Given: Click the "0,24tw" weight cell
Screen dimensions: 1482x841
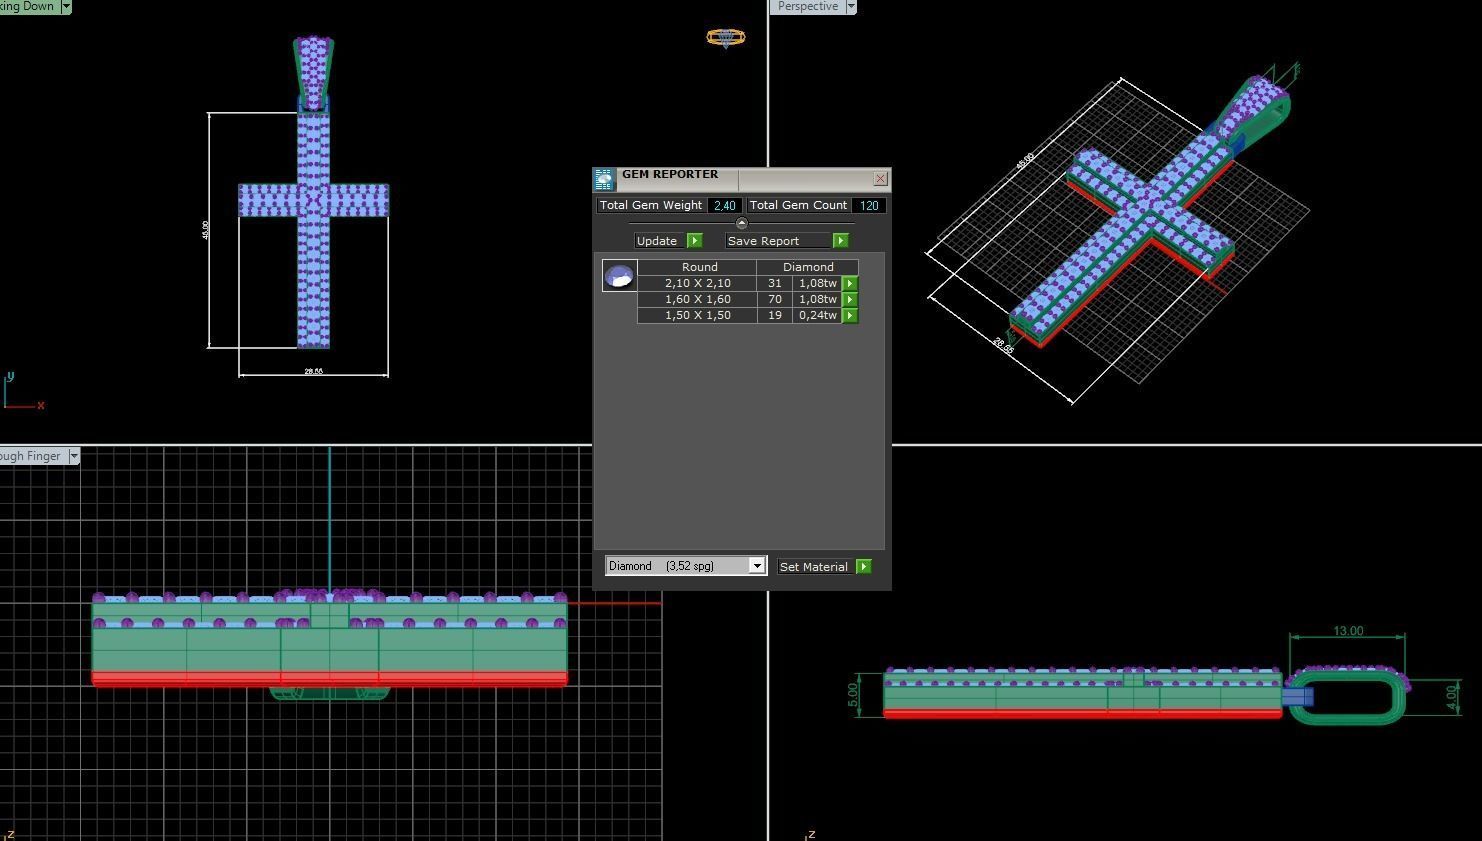Looking at the screenshot, I should pyautogui.click(x=817, y=315).
